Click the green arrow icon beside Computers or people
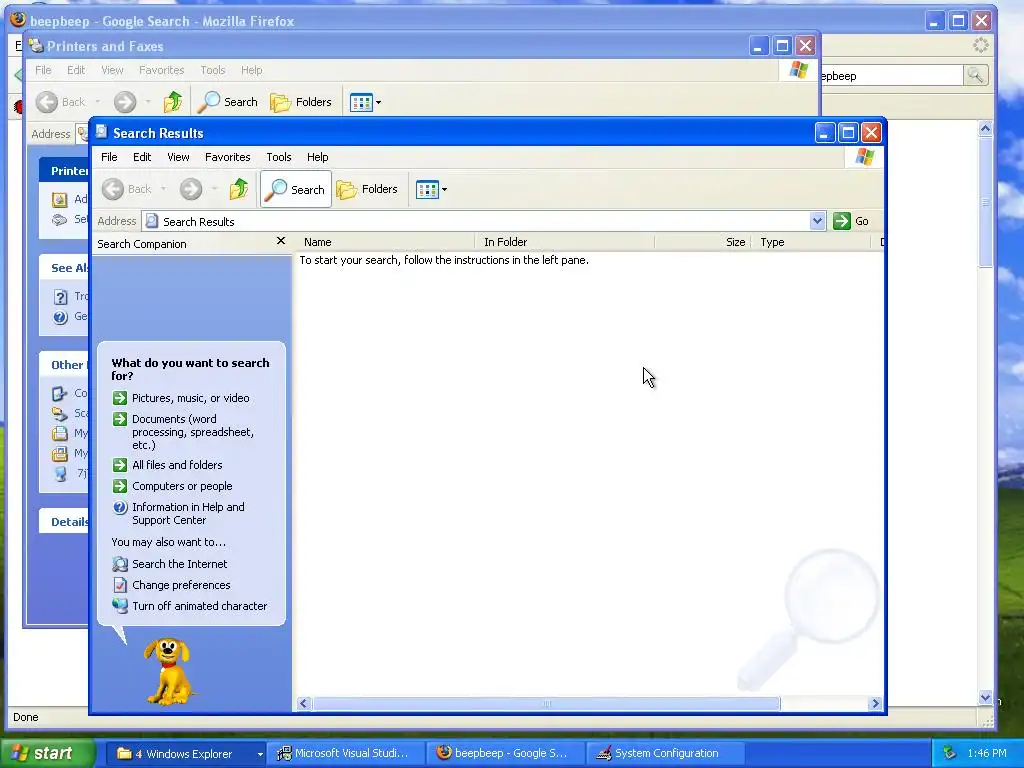Viewport: 1024px width, 768px height. (120, 486)
